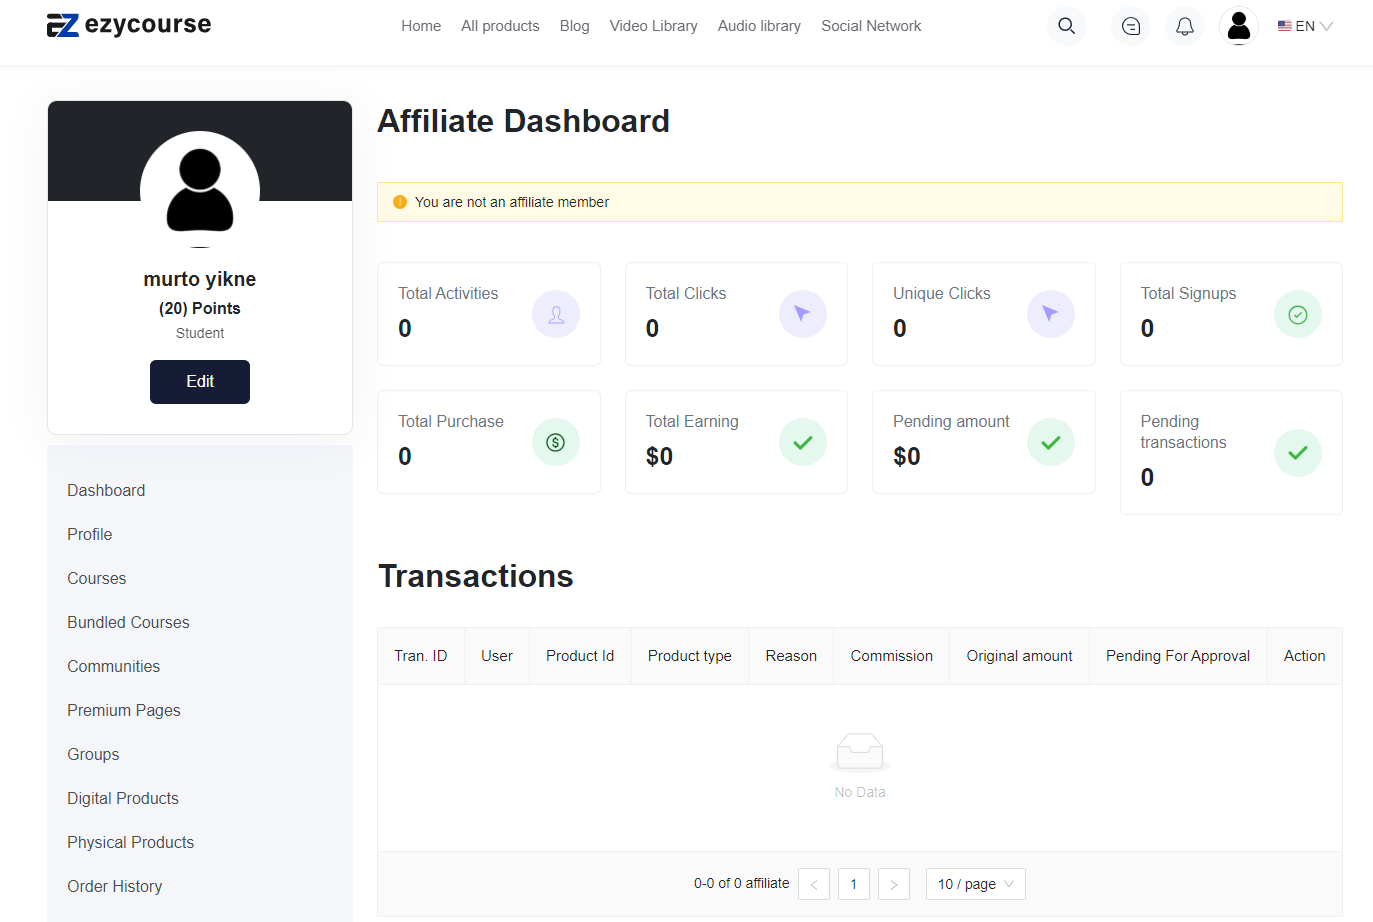
Task: Click the name murto yikne
Action: [200, 279]
